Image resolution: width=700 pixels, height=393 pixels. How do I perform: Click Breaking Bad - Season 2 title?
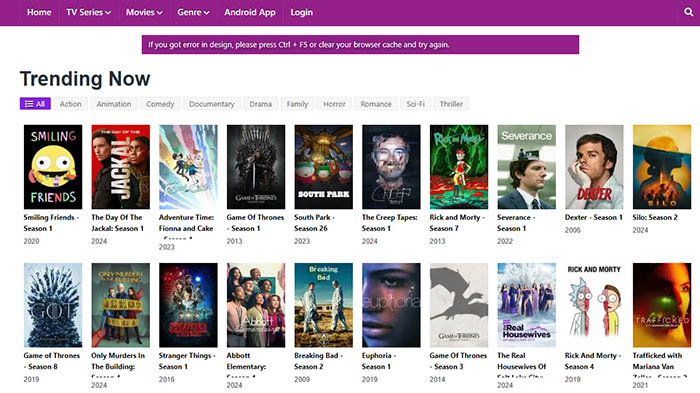(x=318, y=361)
